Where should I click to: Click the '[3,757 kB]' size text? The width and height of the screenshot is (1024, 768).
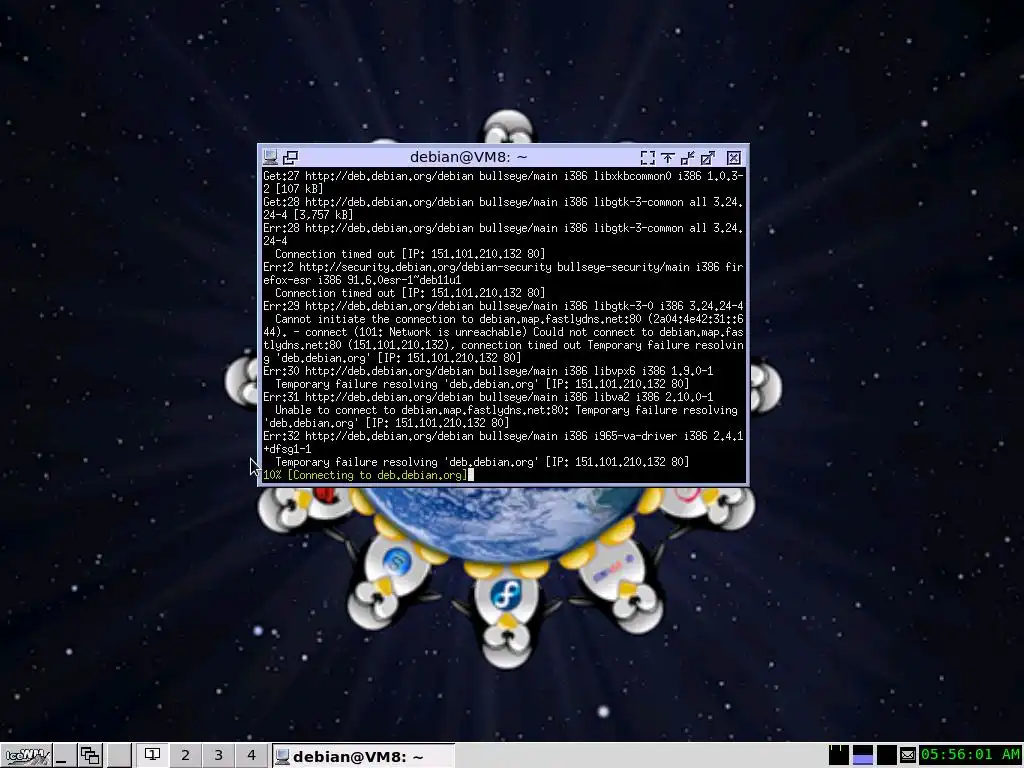point(323,215)
